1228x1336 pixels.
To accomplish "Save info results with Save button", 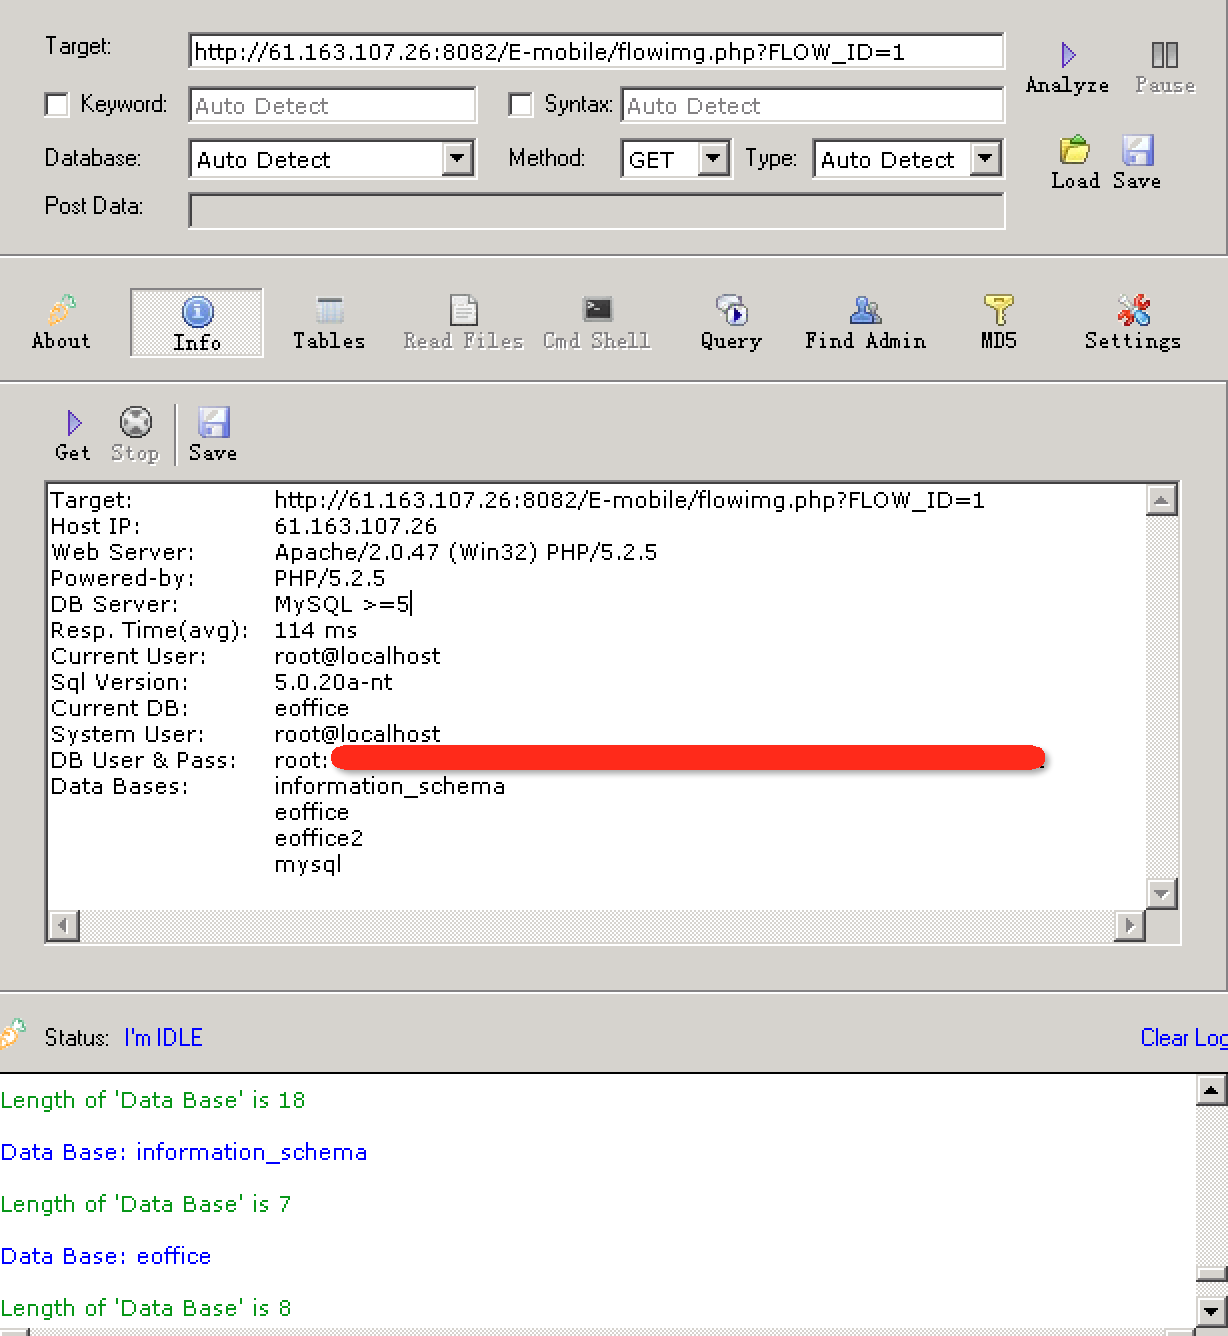I will click(213, 435).
